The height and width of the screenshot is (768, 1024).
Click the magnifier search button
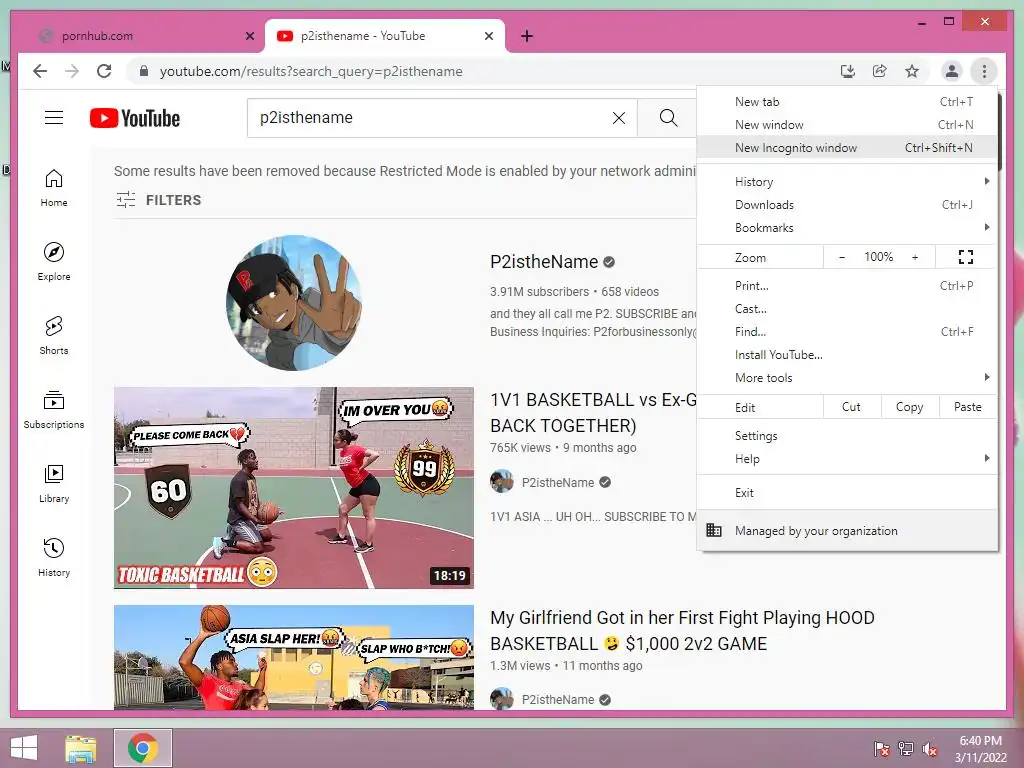668,118
